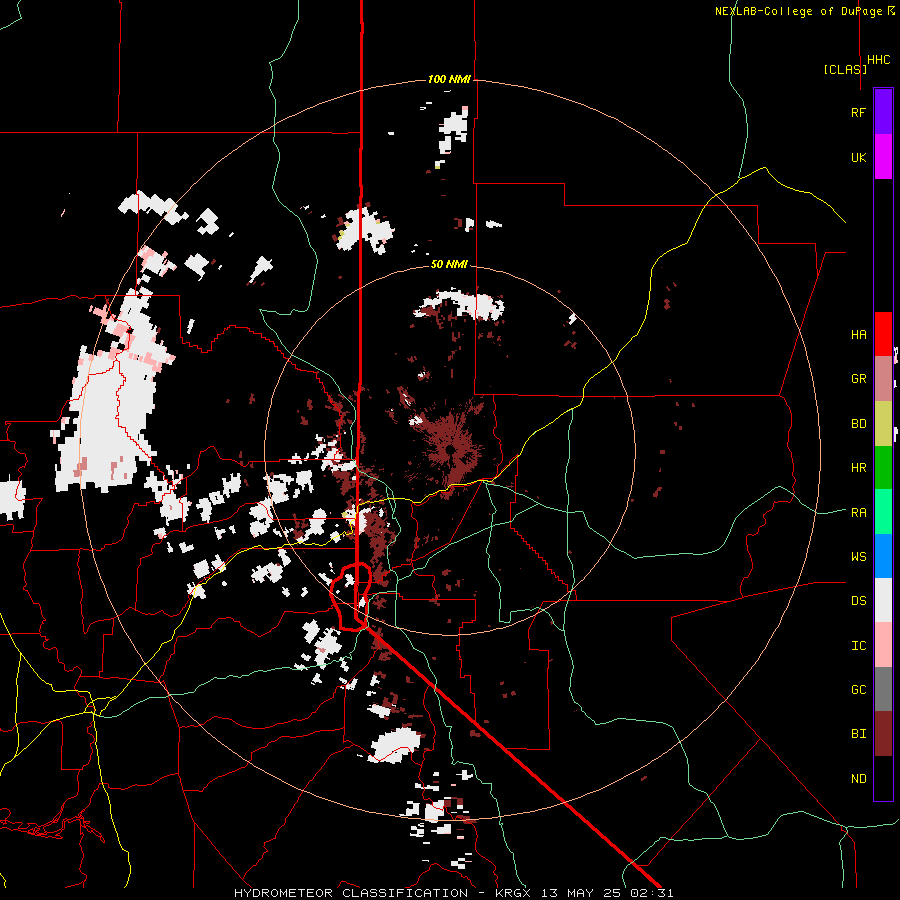Click the DS legend label
900x900 pixels.
[x=858, y=601]
